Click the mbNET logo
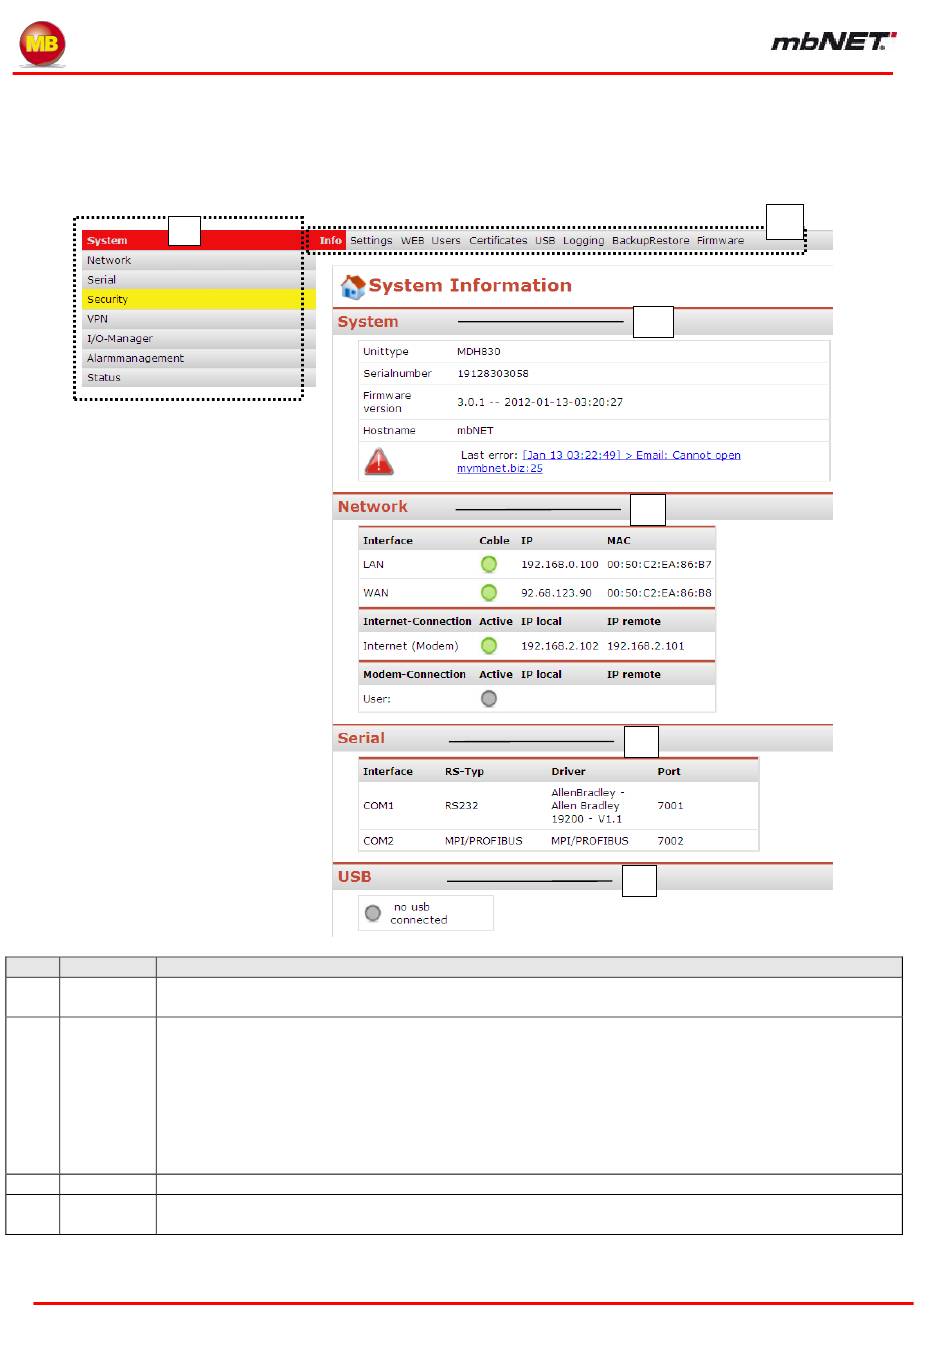Viewport: 950px width, 1369px height. pos(834,41)
